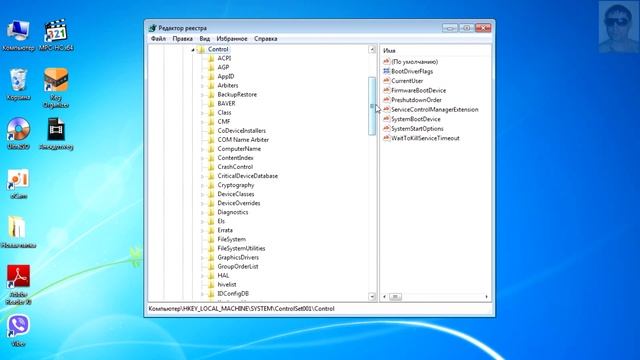The height and width of the screenshot is (360, 640).
Task: Select the Errata key
Action: 225,230
